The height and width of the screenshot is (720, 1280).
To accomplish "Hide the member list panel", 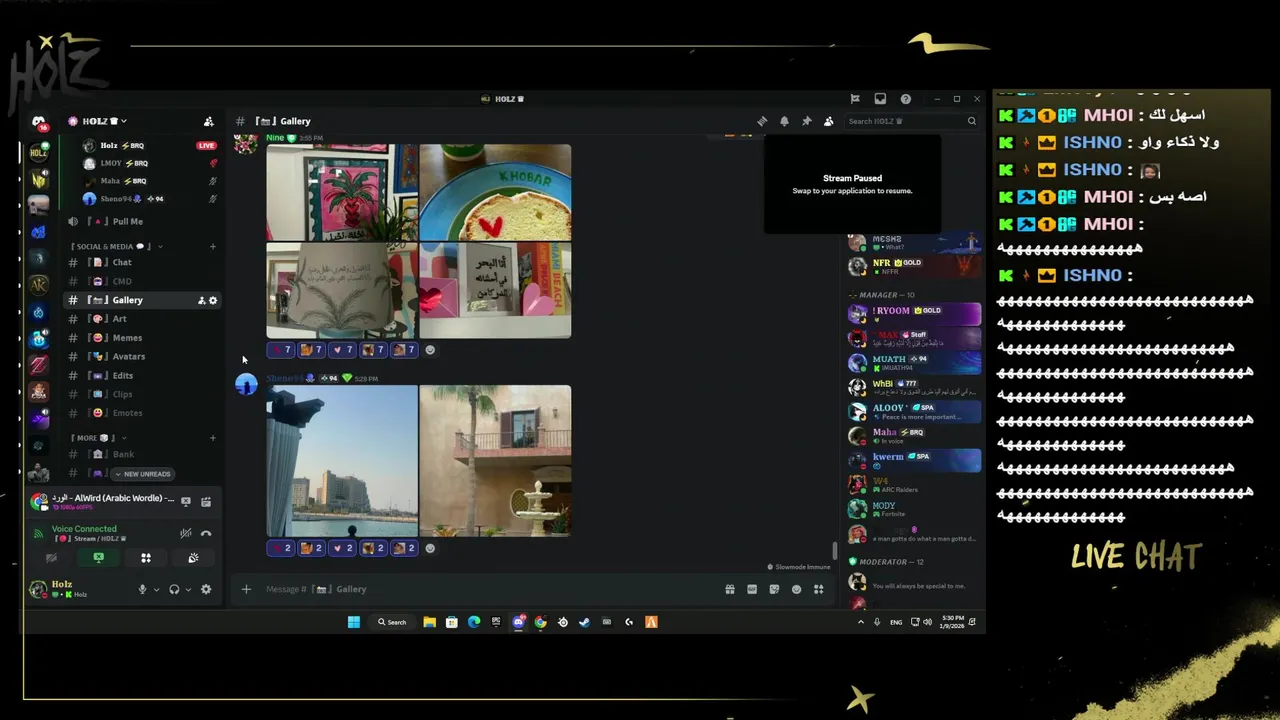I will point(828,121).
